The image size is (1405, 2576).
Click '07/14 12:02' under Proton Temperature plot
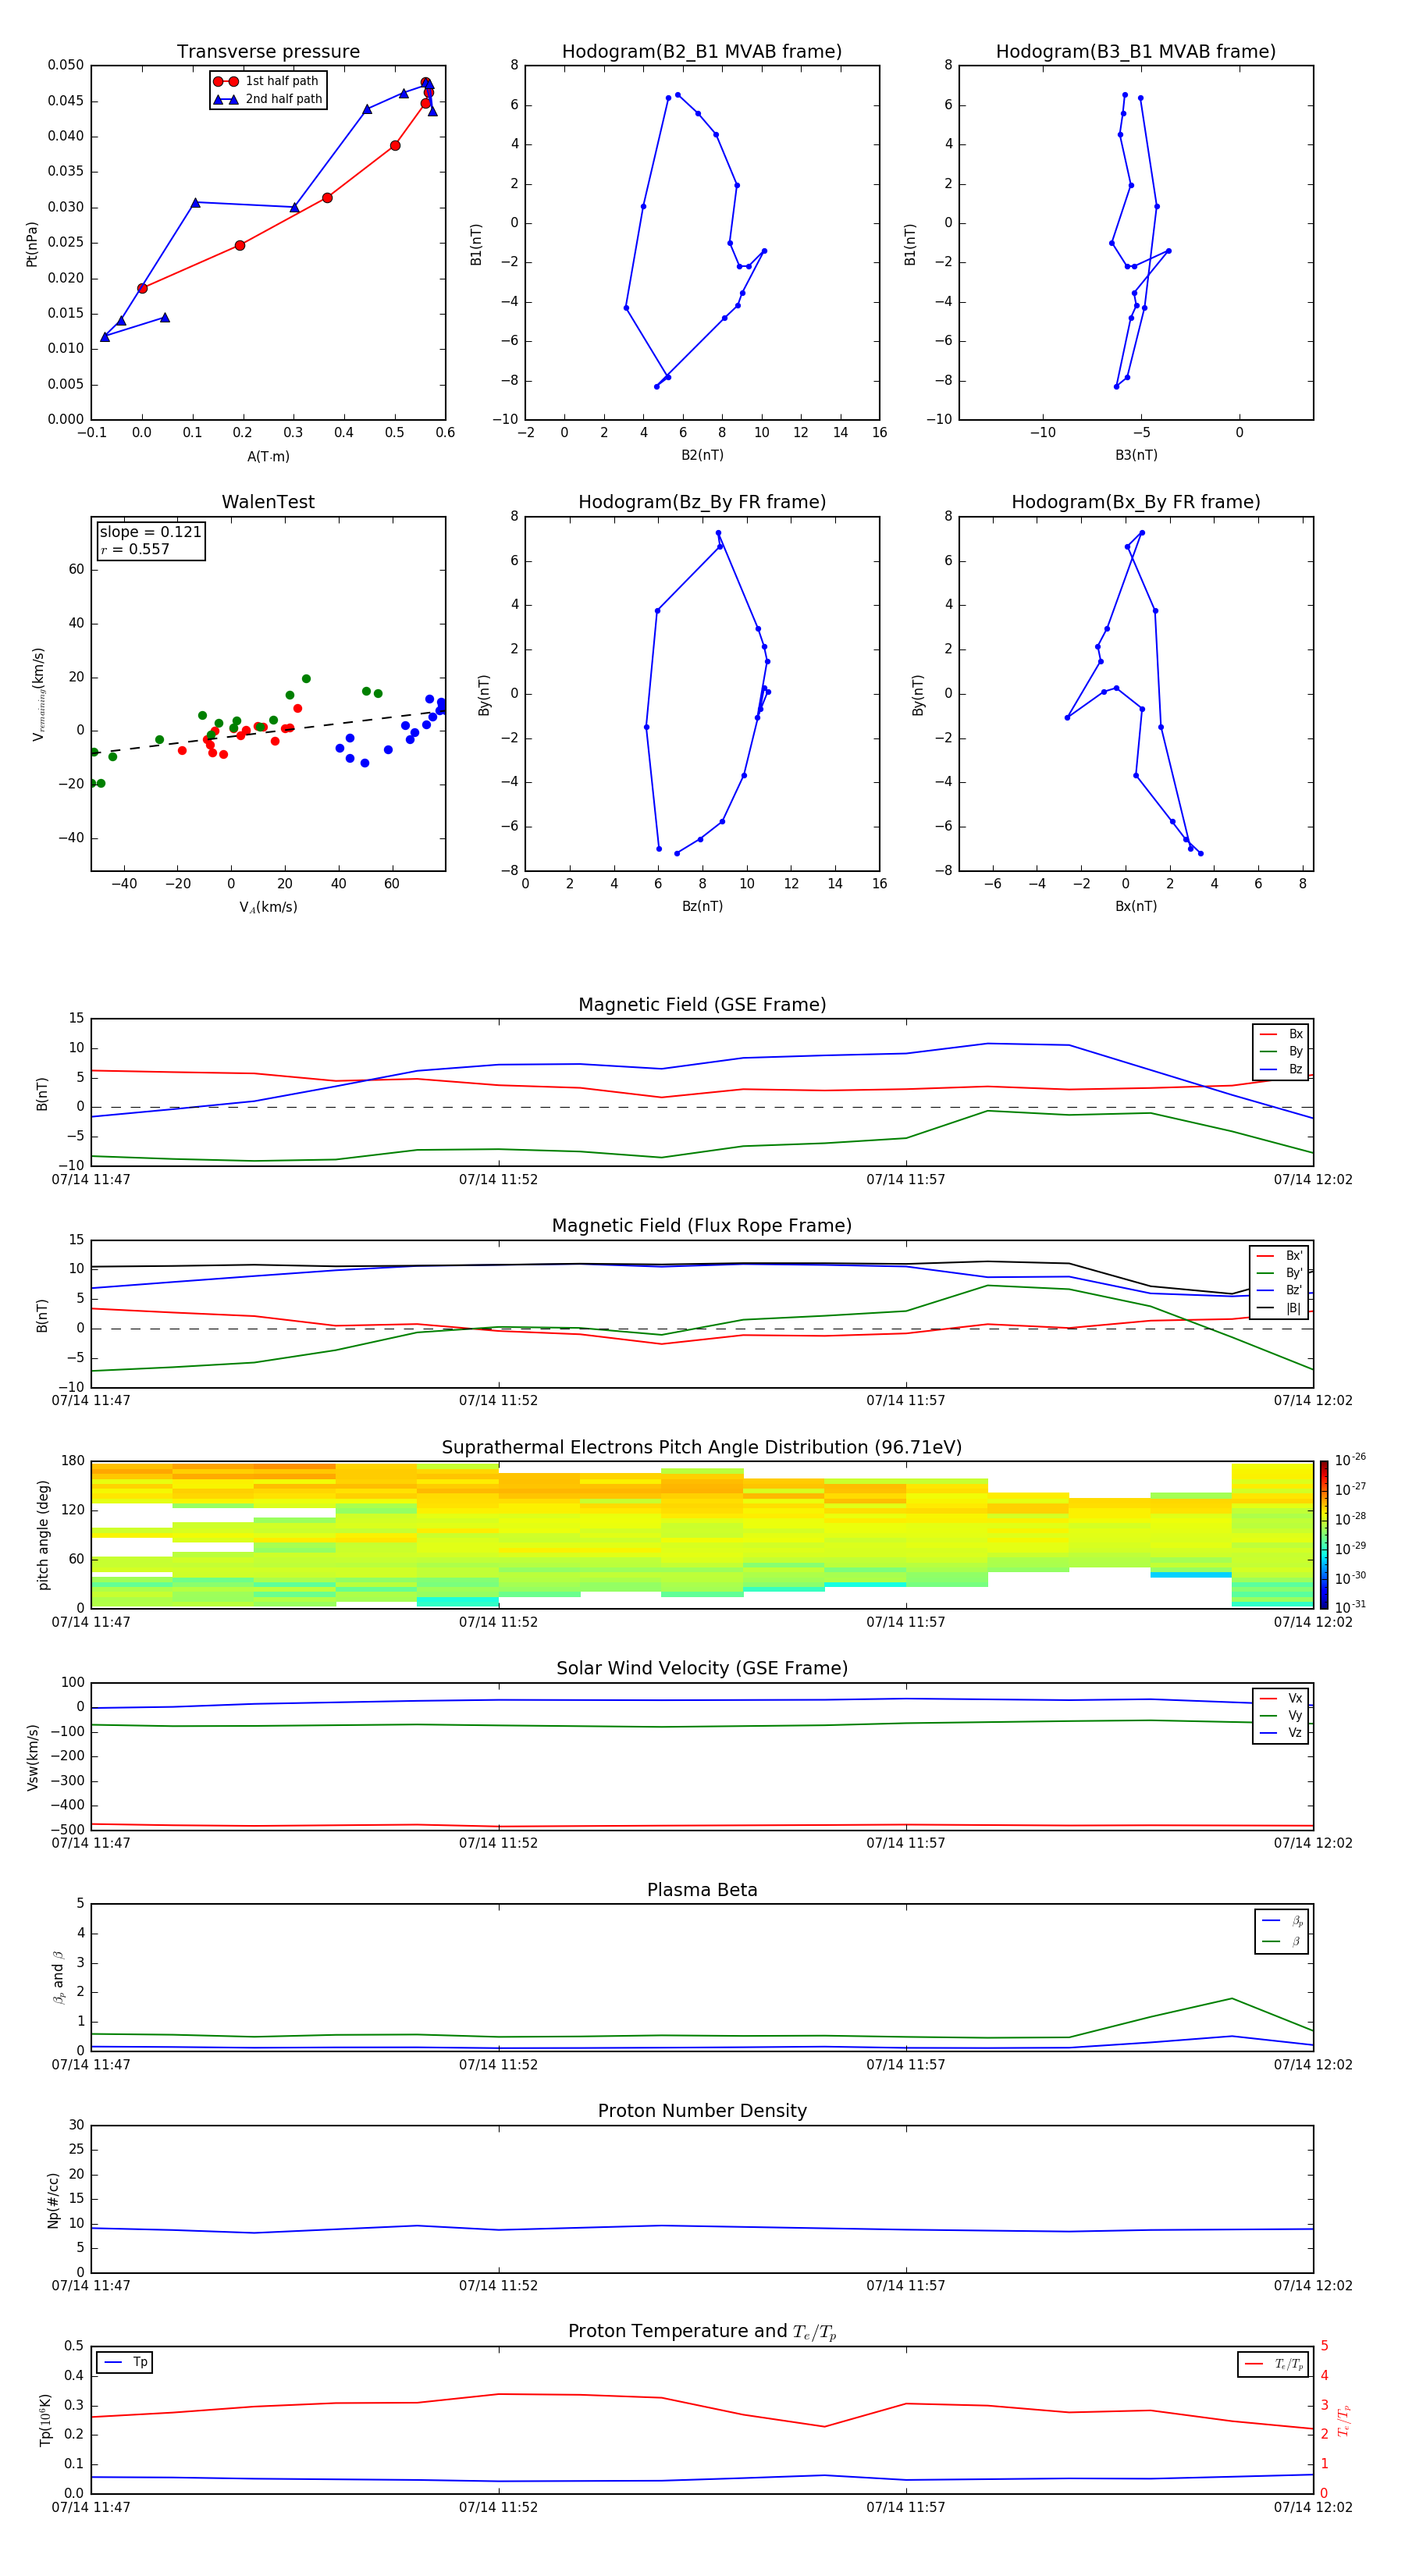(1312, 2507)
